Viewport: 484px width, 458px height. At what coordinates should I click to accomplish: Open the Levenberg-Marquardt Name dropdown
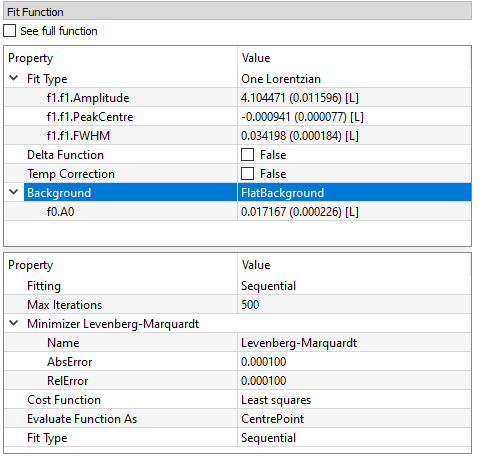(x=354, y=343)
